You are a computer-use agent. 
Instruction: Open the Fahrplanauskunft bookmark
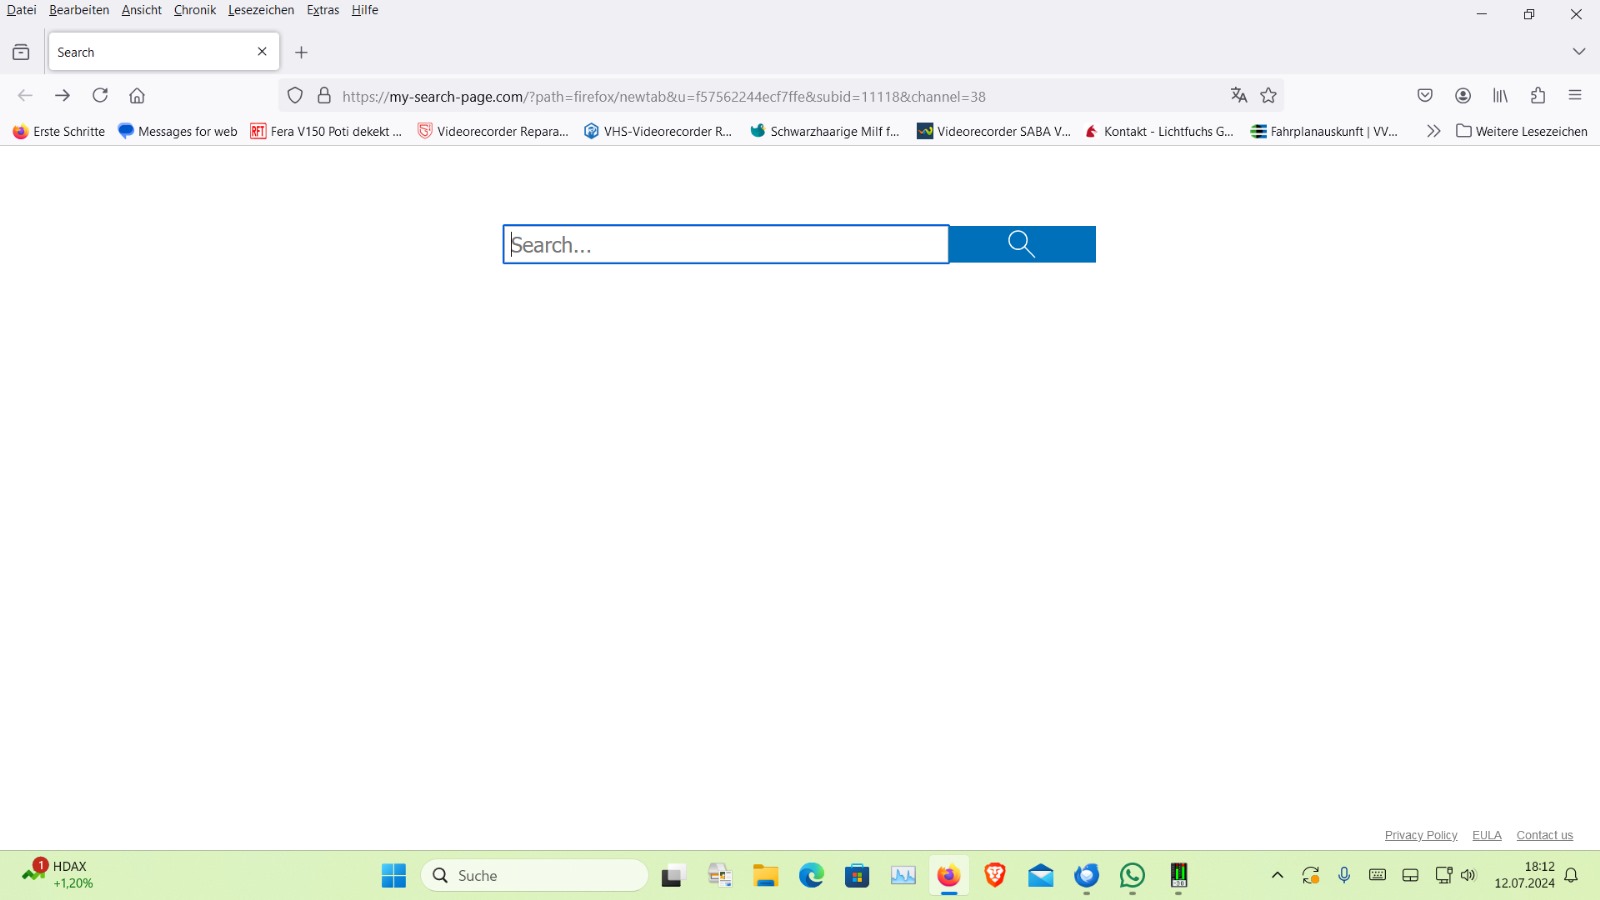[1325, 131]
